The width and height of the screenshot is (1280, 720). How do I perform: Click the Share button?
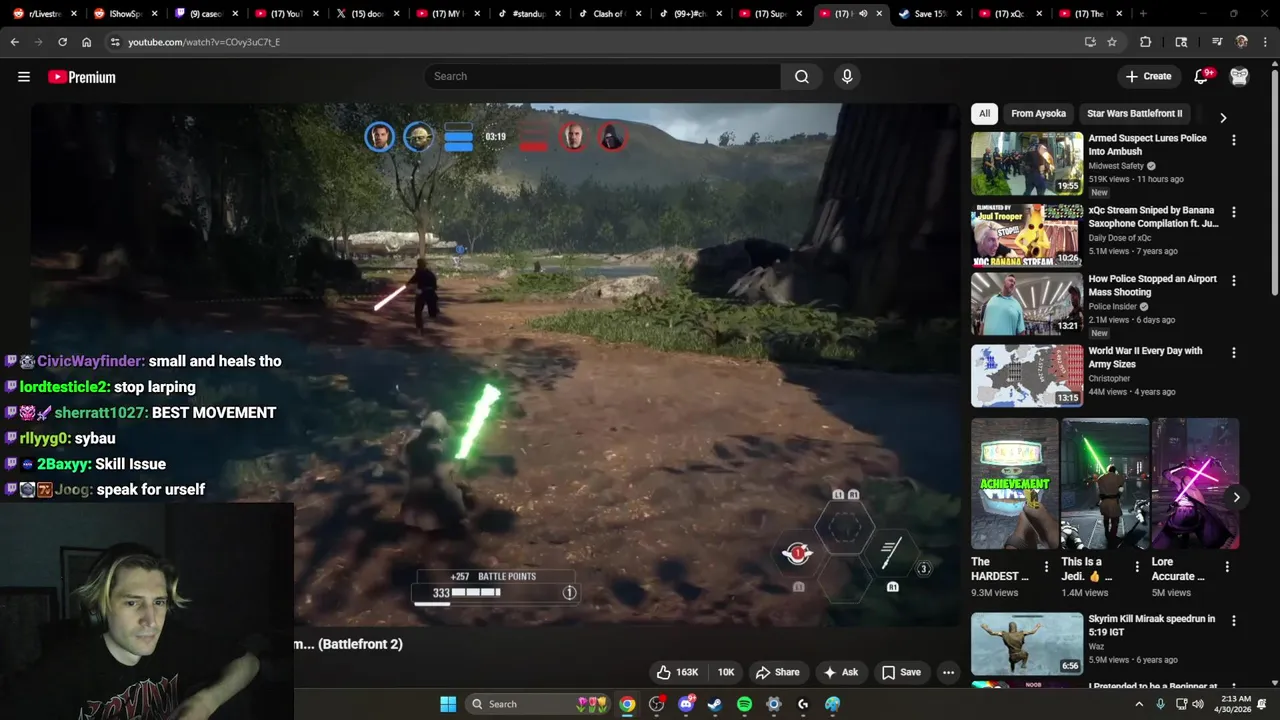click(777, 672)
